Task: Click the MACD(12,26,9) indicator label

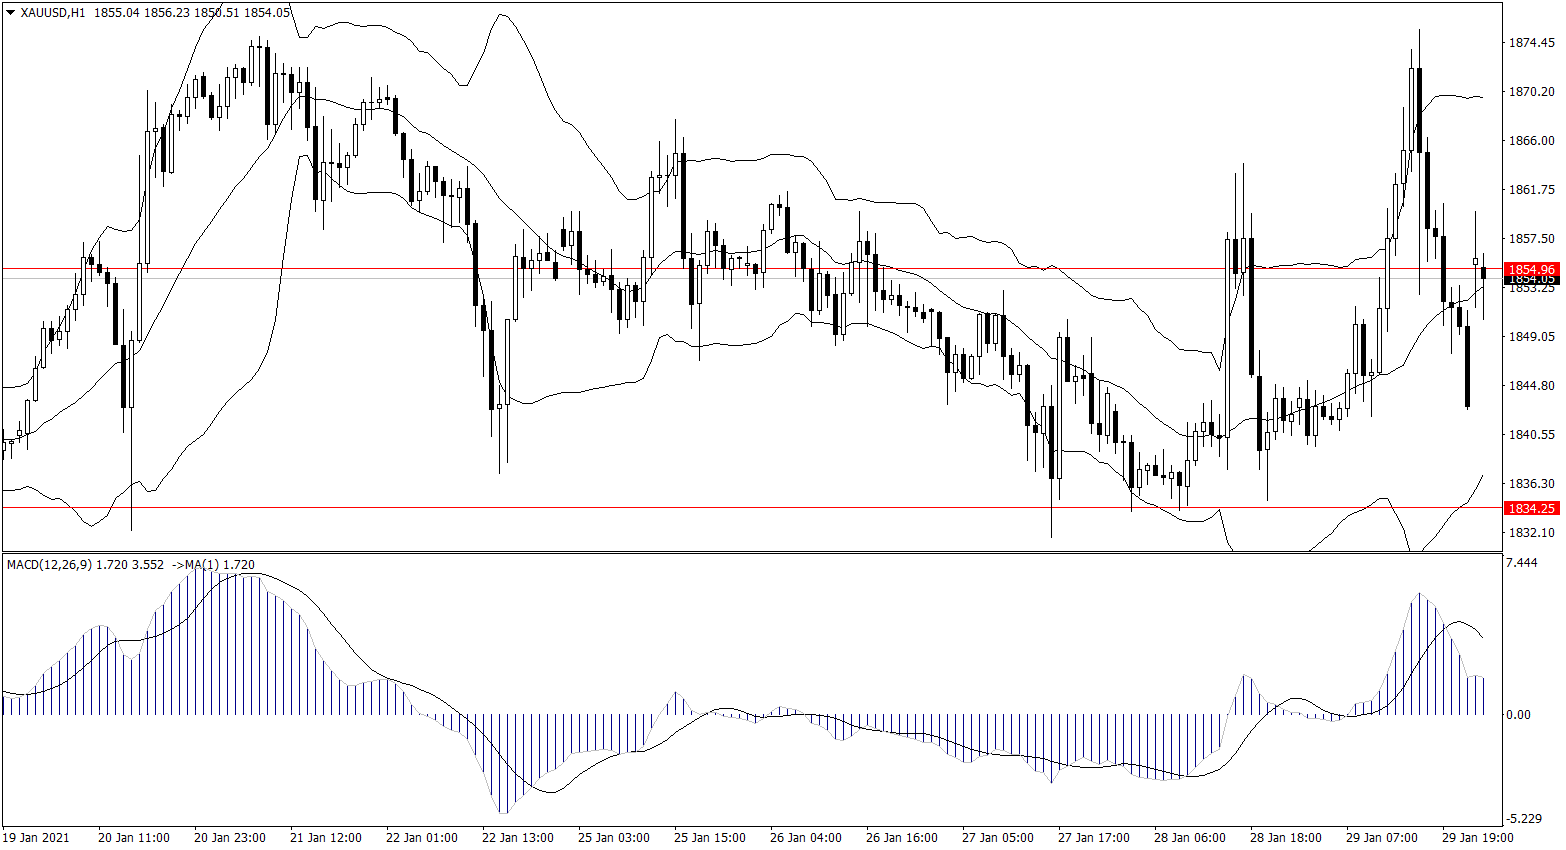Action: (x=49, y=565)
